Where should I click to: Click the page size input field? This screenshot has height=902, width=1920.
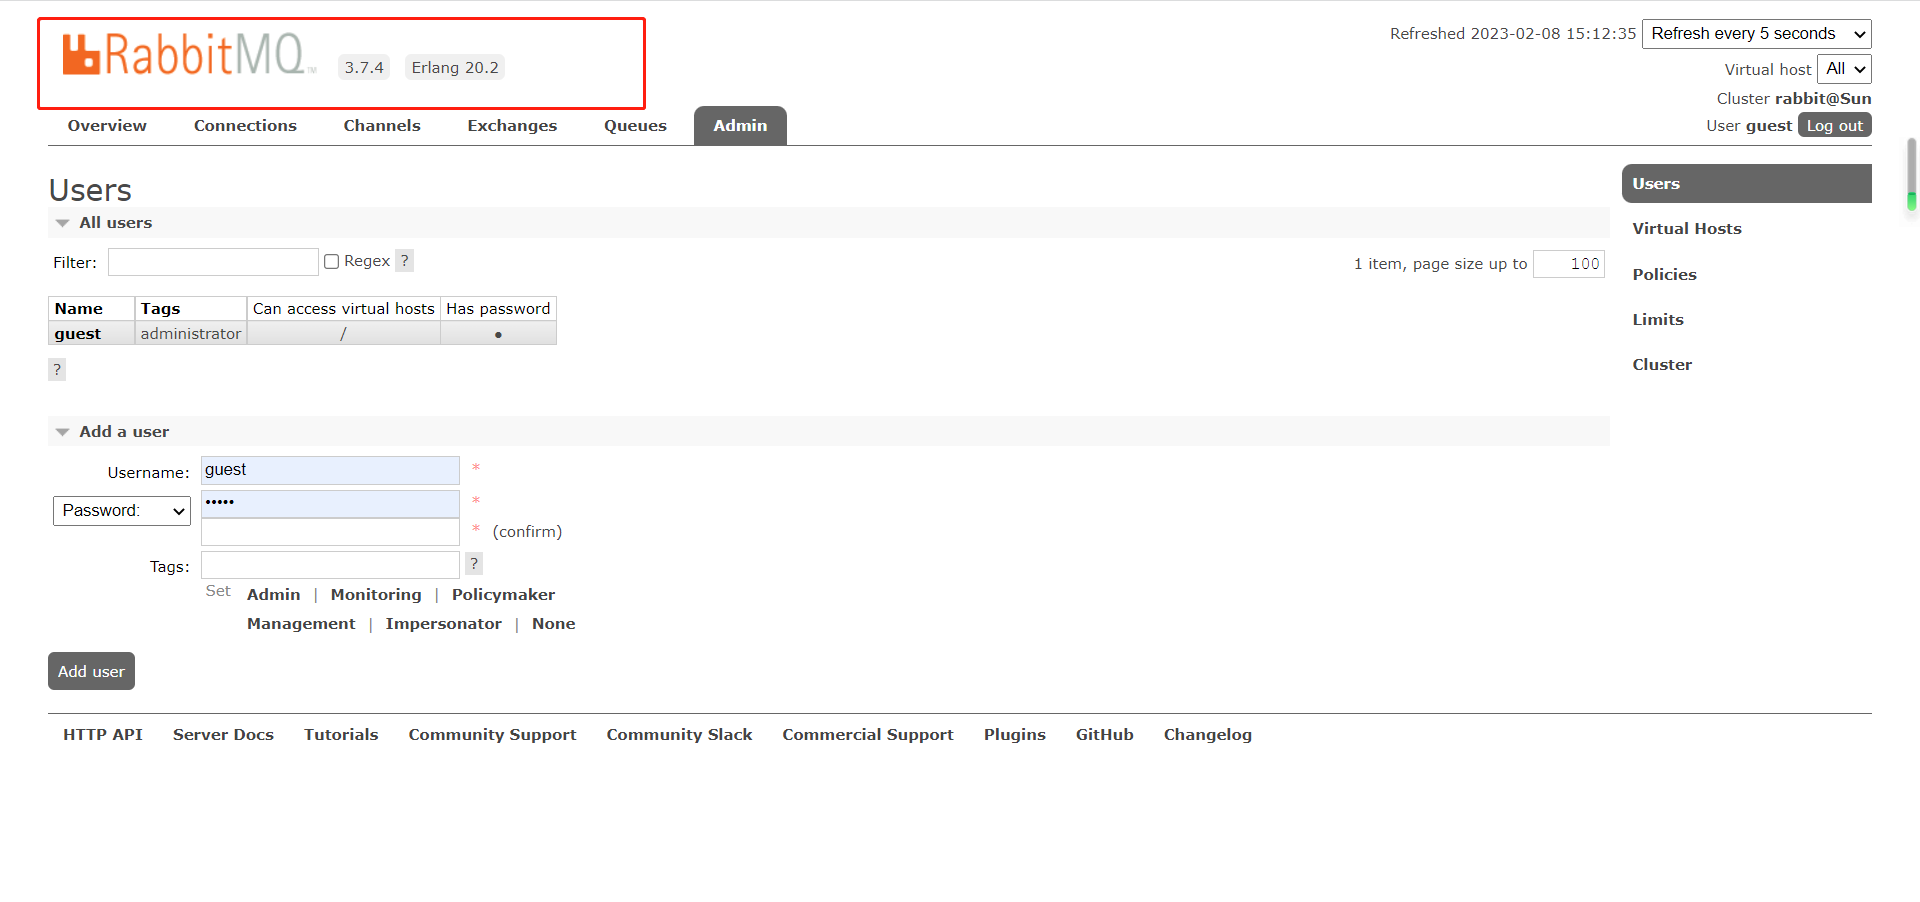click(1568, 264)
